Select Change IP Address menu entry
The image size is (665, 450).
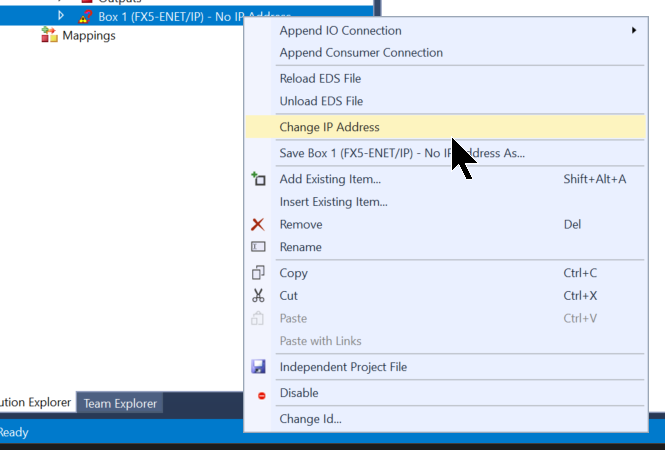329,127
